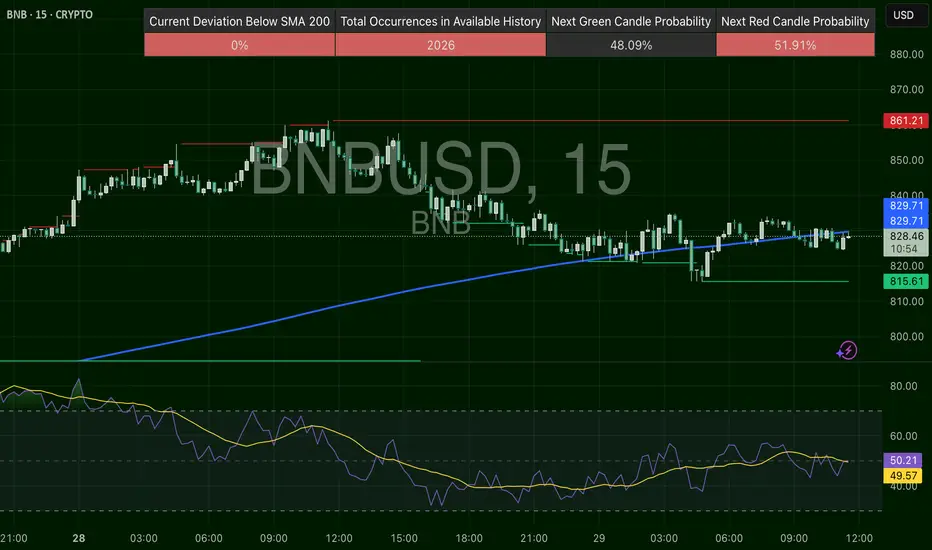The width and height of the screenshot is (932, 550).
Task: Select the red 861.21 price label
Action: pos(906,121)
